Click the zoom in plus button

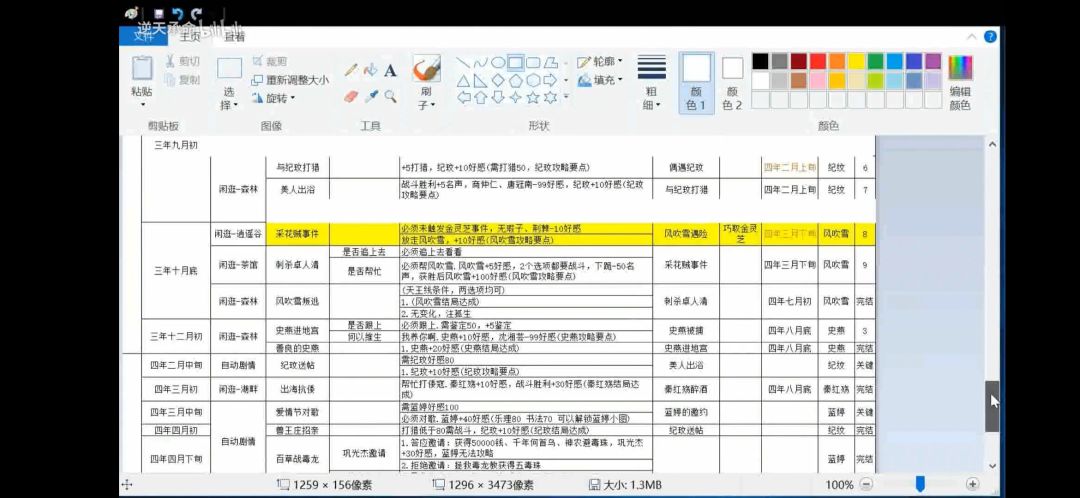pos(973,484)
